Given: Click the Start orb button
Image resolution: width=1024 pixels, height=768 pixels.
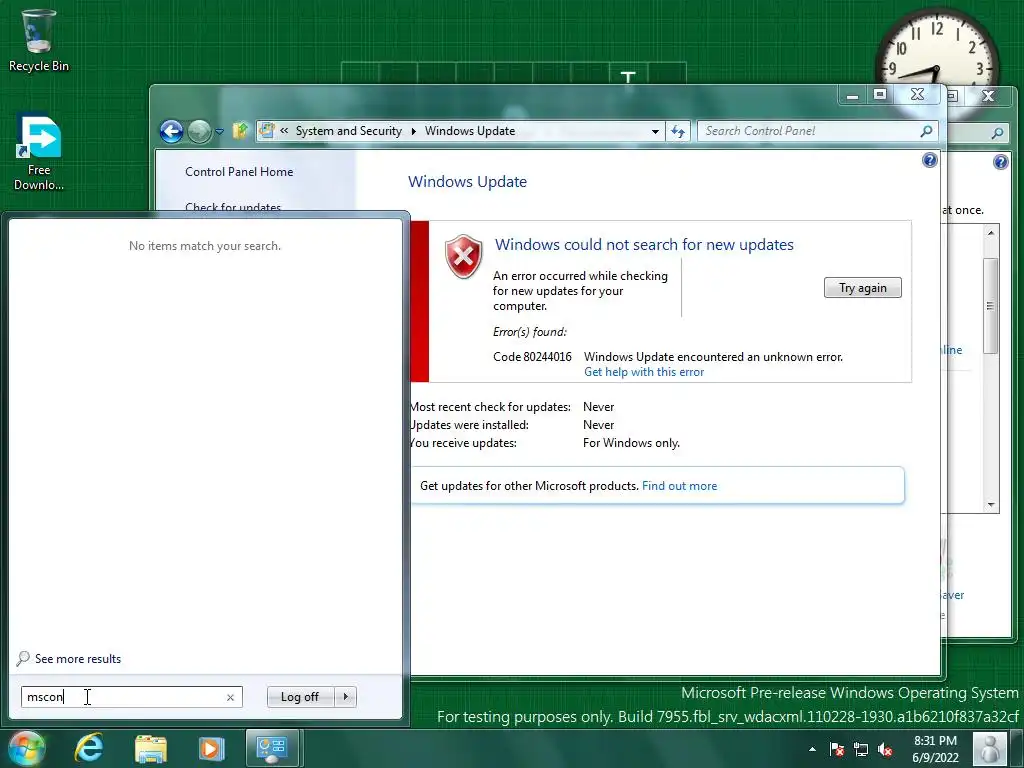Looking at the screenshot, I should 26,748.
